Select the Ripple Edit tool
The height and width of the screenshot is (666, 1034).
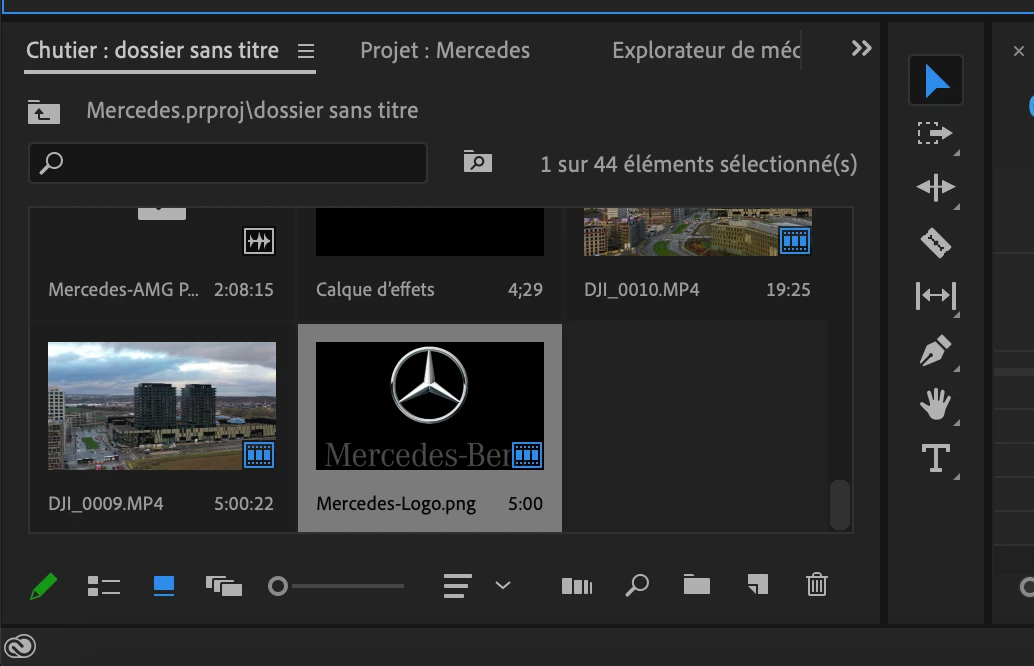pos(935,187)
